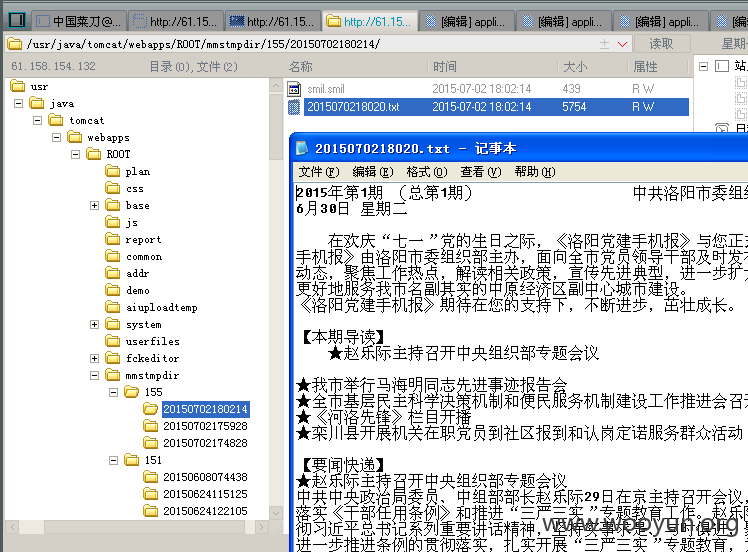The image size is (748, 552).
Task: Select the fckeditor folder label
Action: tap(153, 358)
